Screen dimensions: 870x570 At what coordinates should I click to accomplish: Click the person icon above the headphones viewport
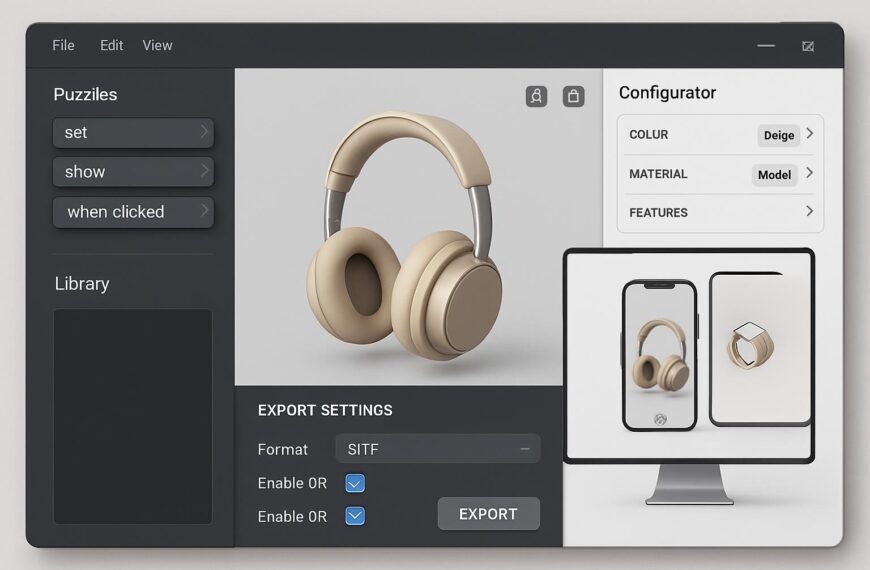pos(536,96)
